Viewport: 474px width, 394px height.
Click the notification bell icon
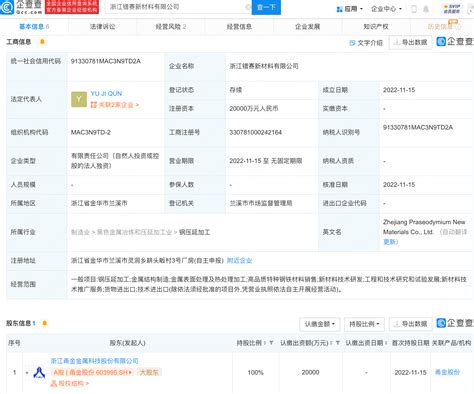point(426,9)
